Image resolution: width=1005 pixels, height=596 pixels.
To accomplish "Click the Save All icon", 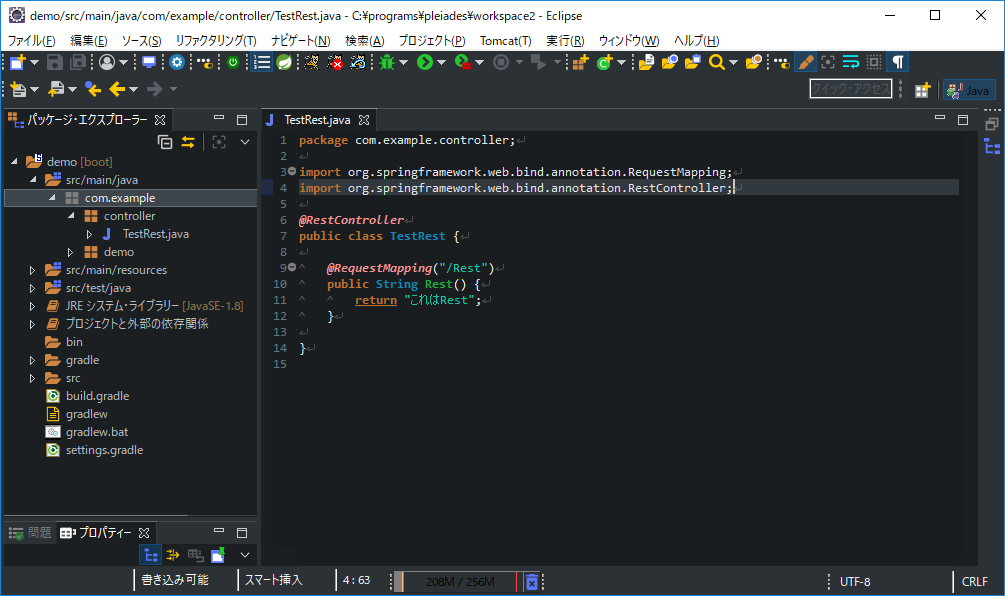I will click(78, 62).
